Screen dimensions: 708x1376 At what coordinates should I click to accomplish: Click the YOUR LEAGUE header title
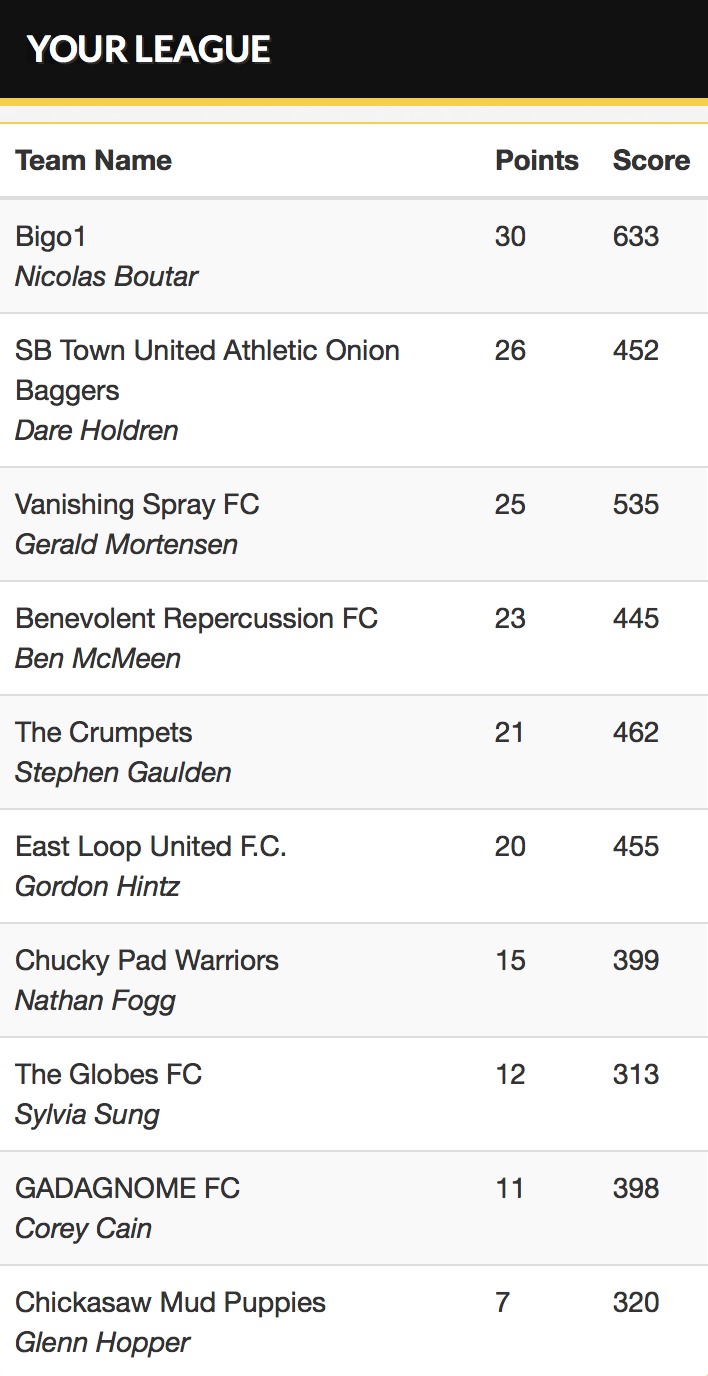click(148, 49)
